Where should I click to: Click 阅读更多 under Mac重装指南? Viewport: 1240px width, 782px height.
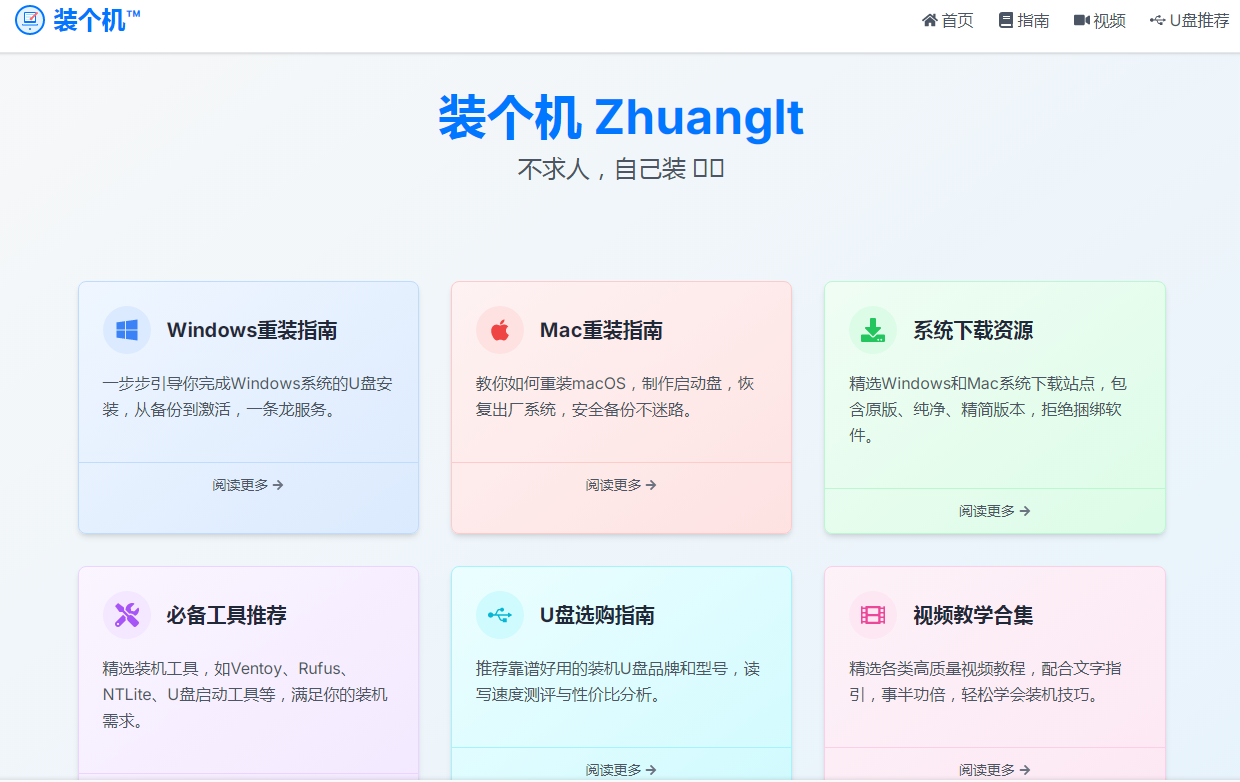pos(621,485)
